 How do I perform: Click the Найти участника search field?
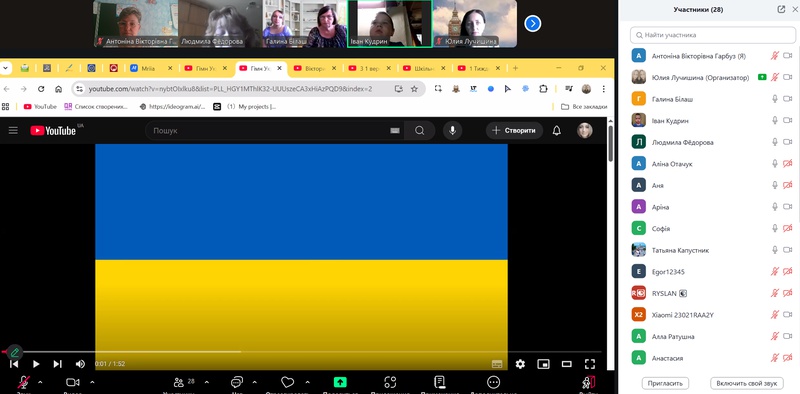pyautogui.click(x=713, y=35)
